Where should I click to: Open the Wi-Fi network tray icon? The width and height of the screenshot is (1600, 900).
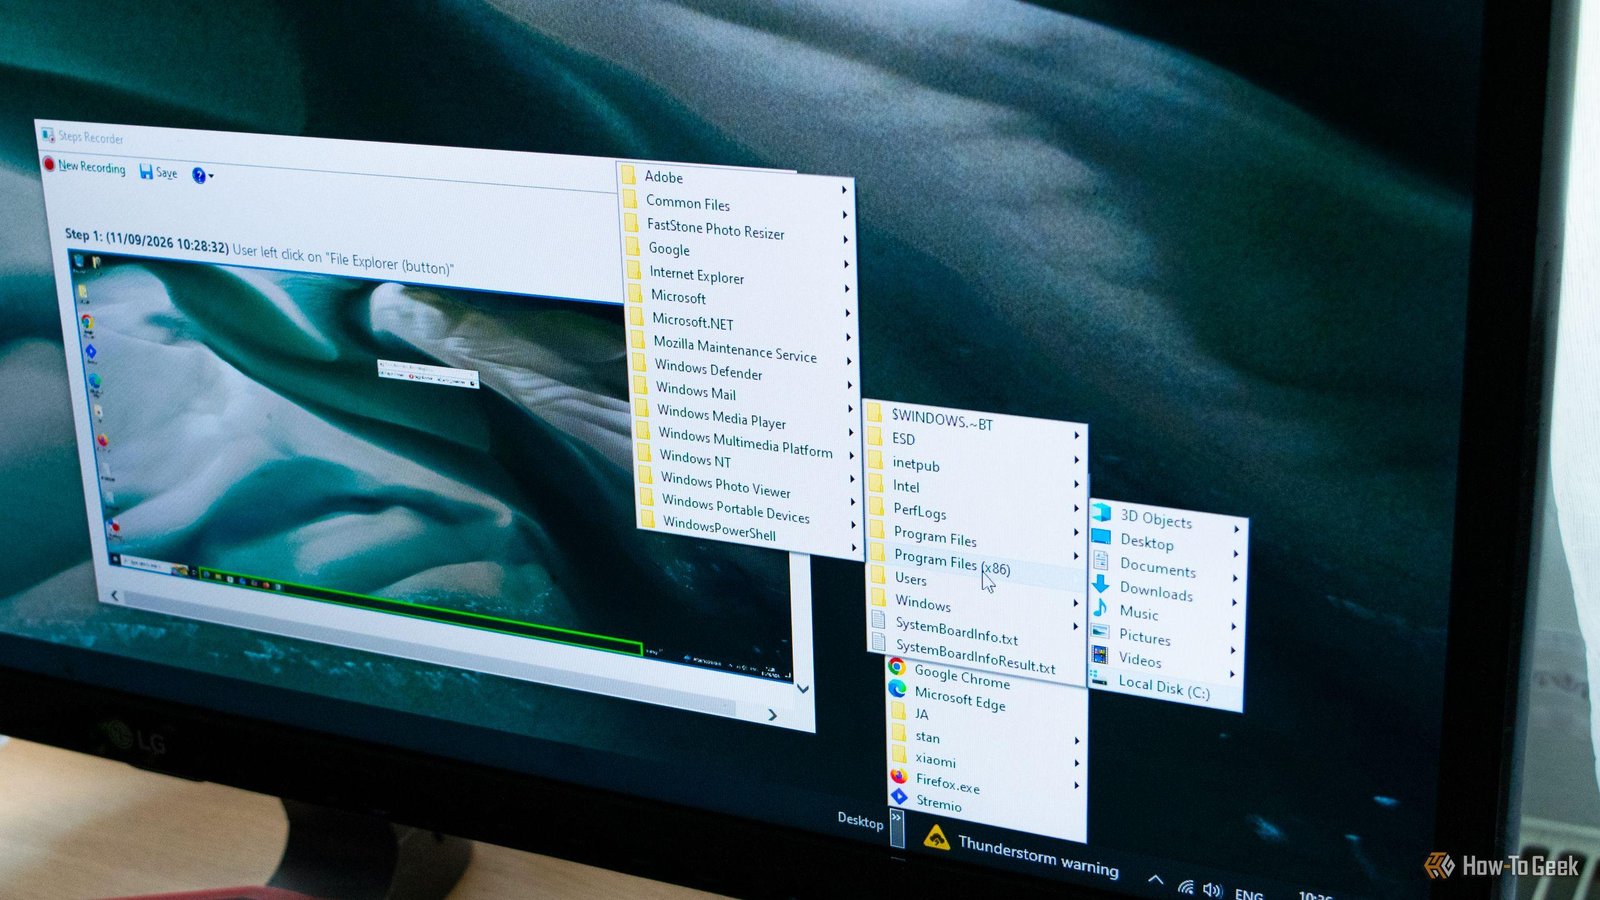coord(1186,886)
